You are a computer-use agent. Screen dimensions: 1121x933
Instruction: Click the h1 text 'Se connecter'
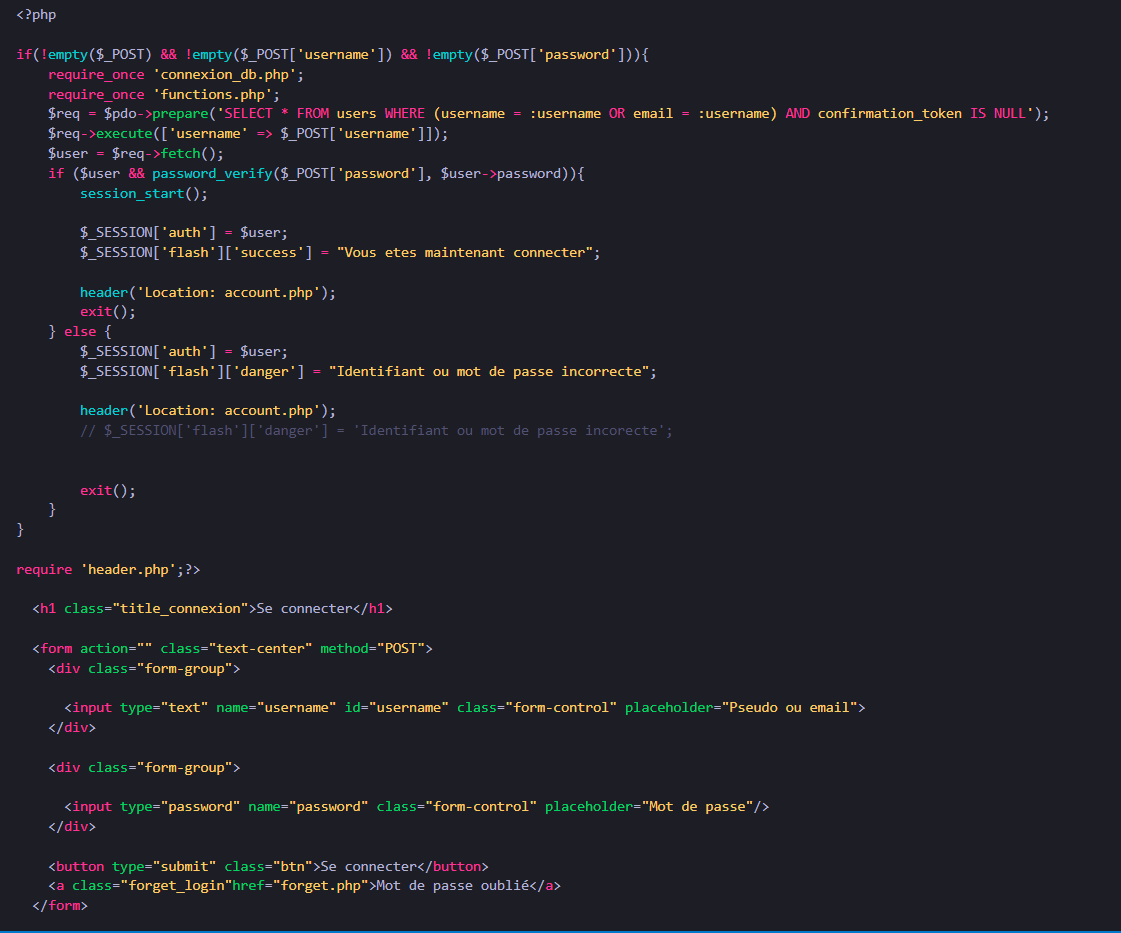point(305,608)
